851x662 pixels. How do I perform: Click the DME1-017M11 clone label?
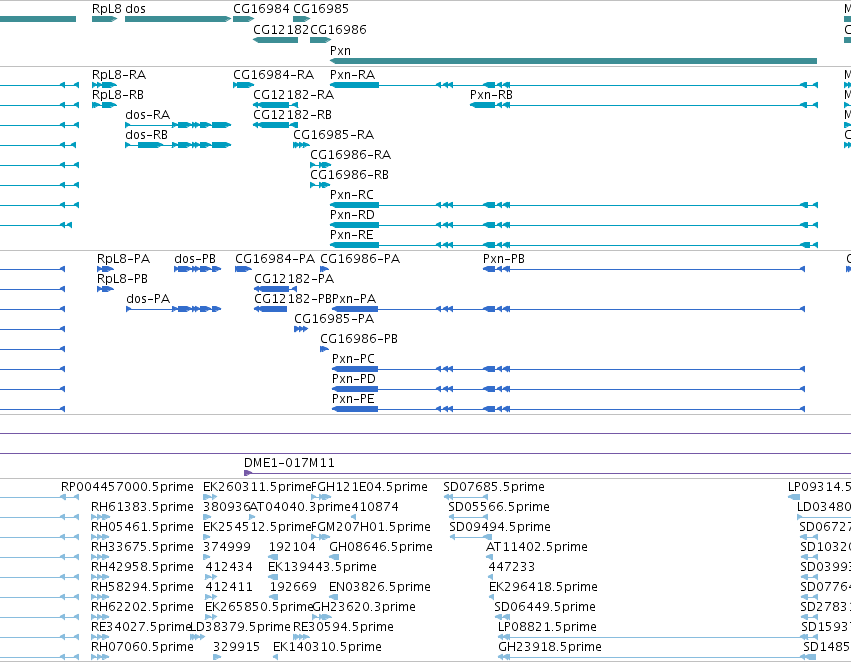click(289, 463)
